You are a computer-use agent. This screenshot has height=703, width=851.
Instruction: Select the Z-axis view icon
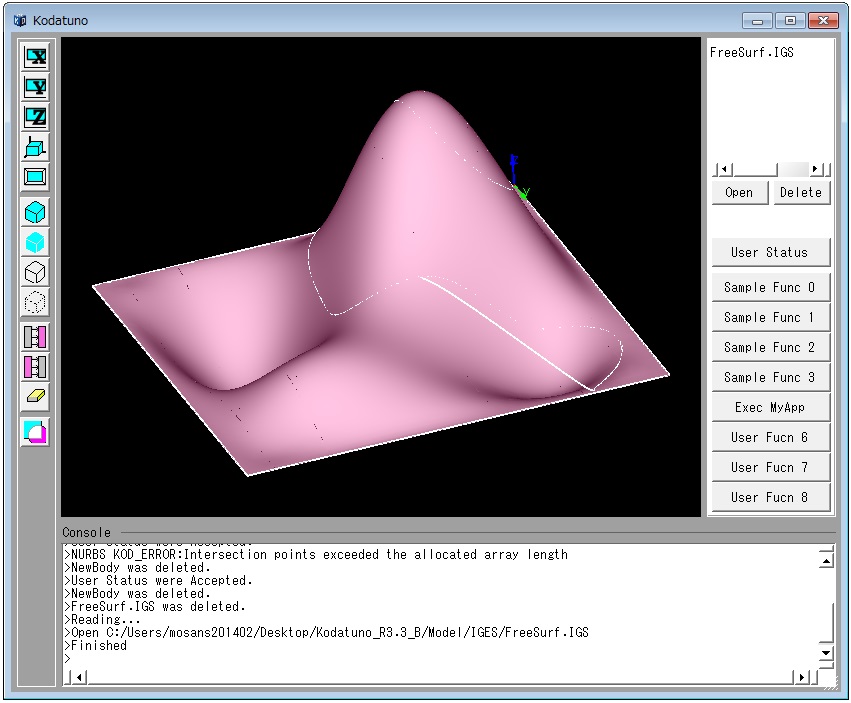[x=36, y=117]
